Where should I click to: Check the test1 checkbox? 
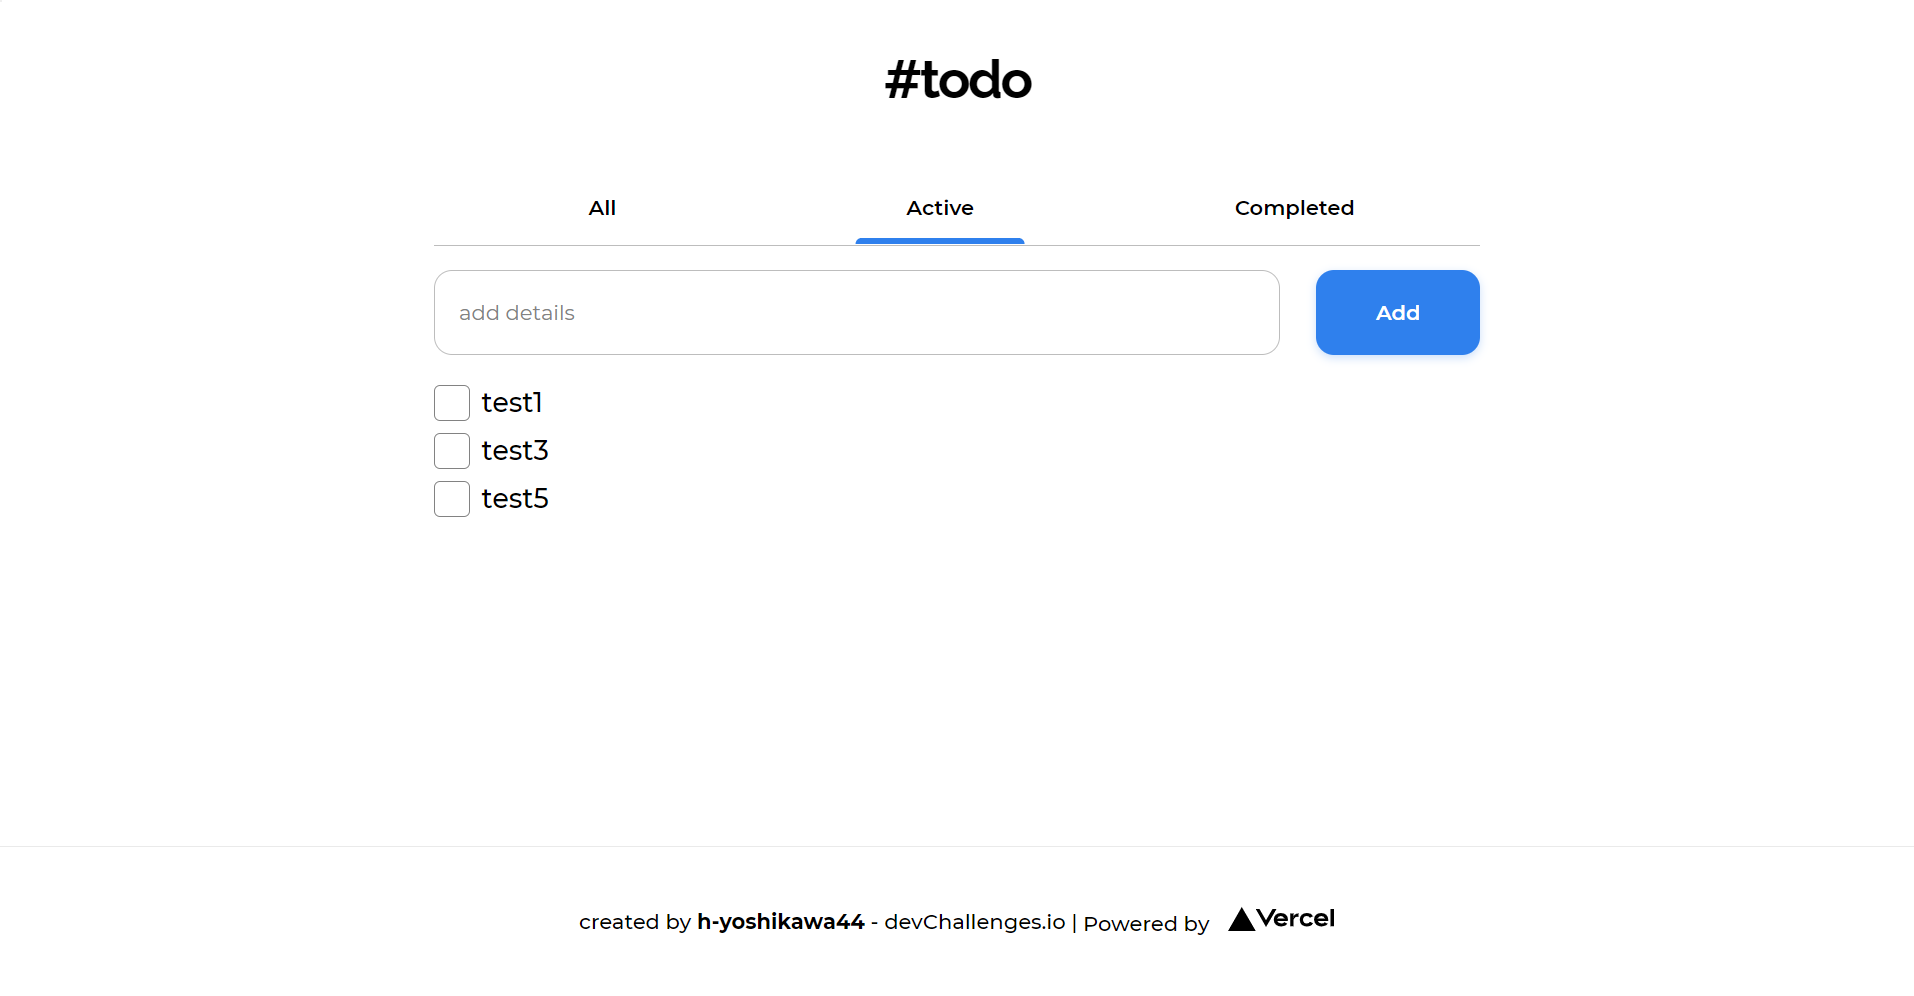click(x=451, y=402)
